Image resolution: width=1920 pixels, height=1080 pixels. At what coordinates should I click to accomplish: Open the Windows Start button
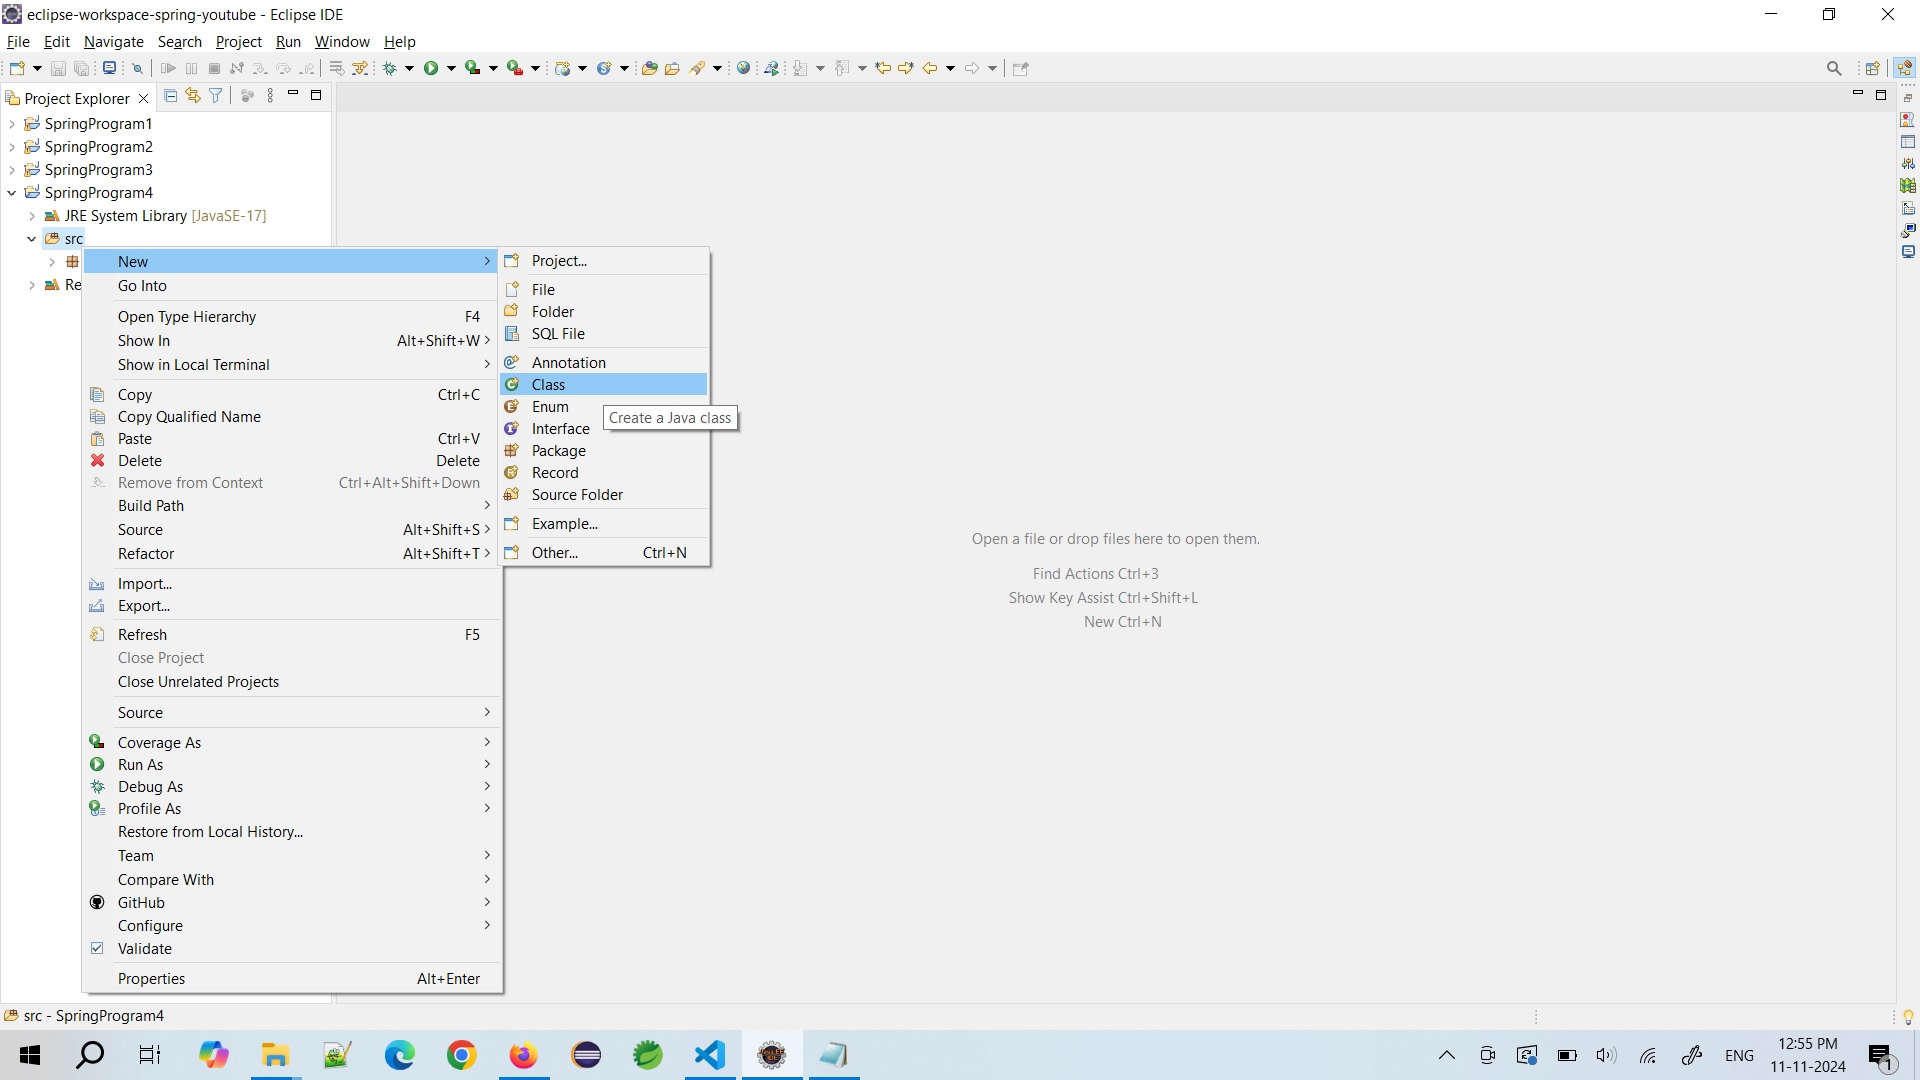[x=30, y=1055]
